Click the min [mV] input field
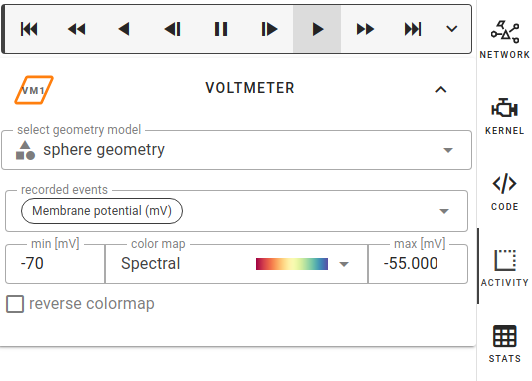Viewport: 532px width, 381px height. pyautogui.click(x=55, y=264)
